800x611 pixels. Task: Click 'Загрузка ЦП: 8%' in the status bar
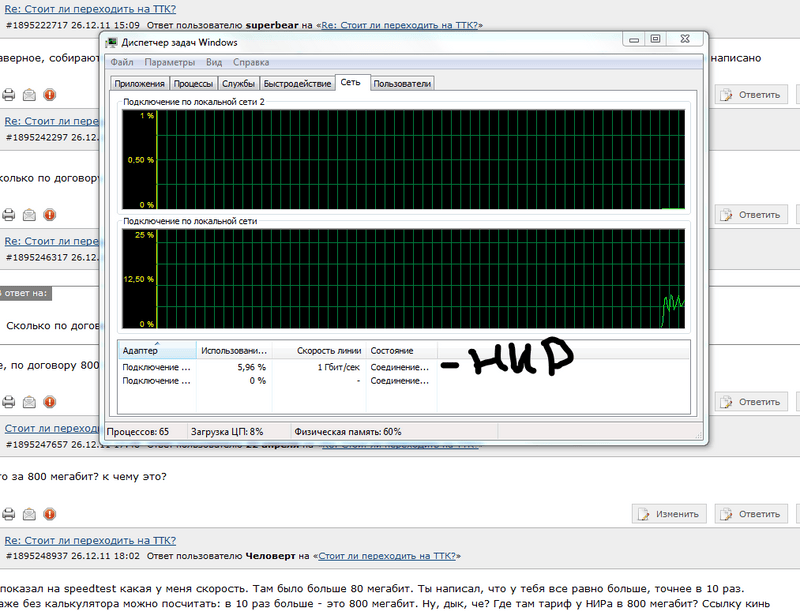[x=227, y=431]
